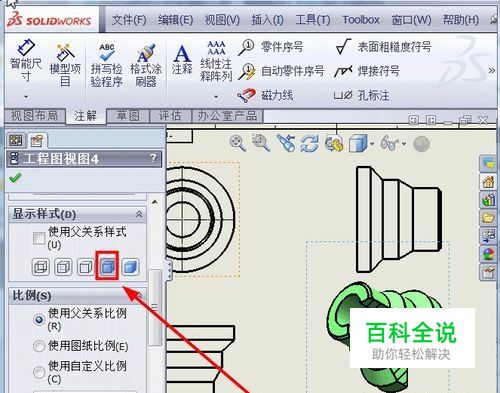Open the 帮助(H) menu

(461, 20)
